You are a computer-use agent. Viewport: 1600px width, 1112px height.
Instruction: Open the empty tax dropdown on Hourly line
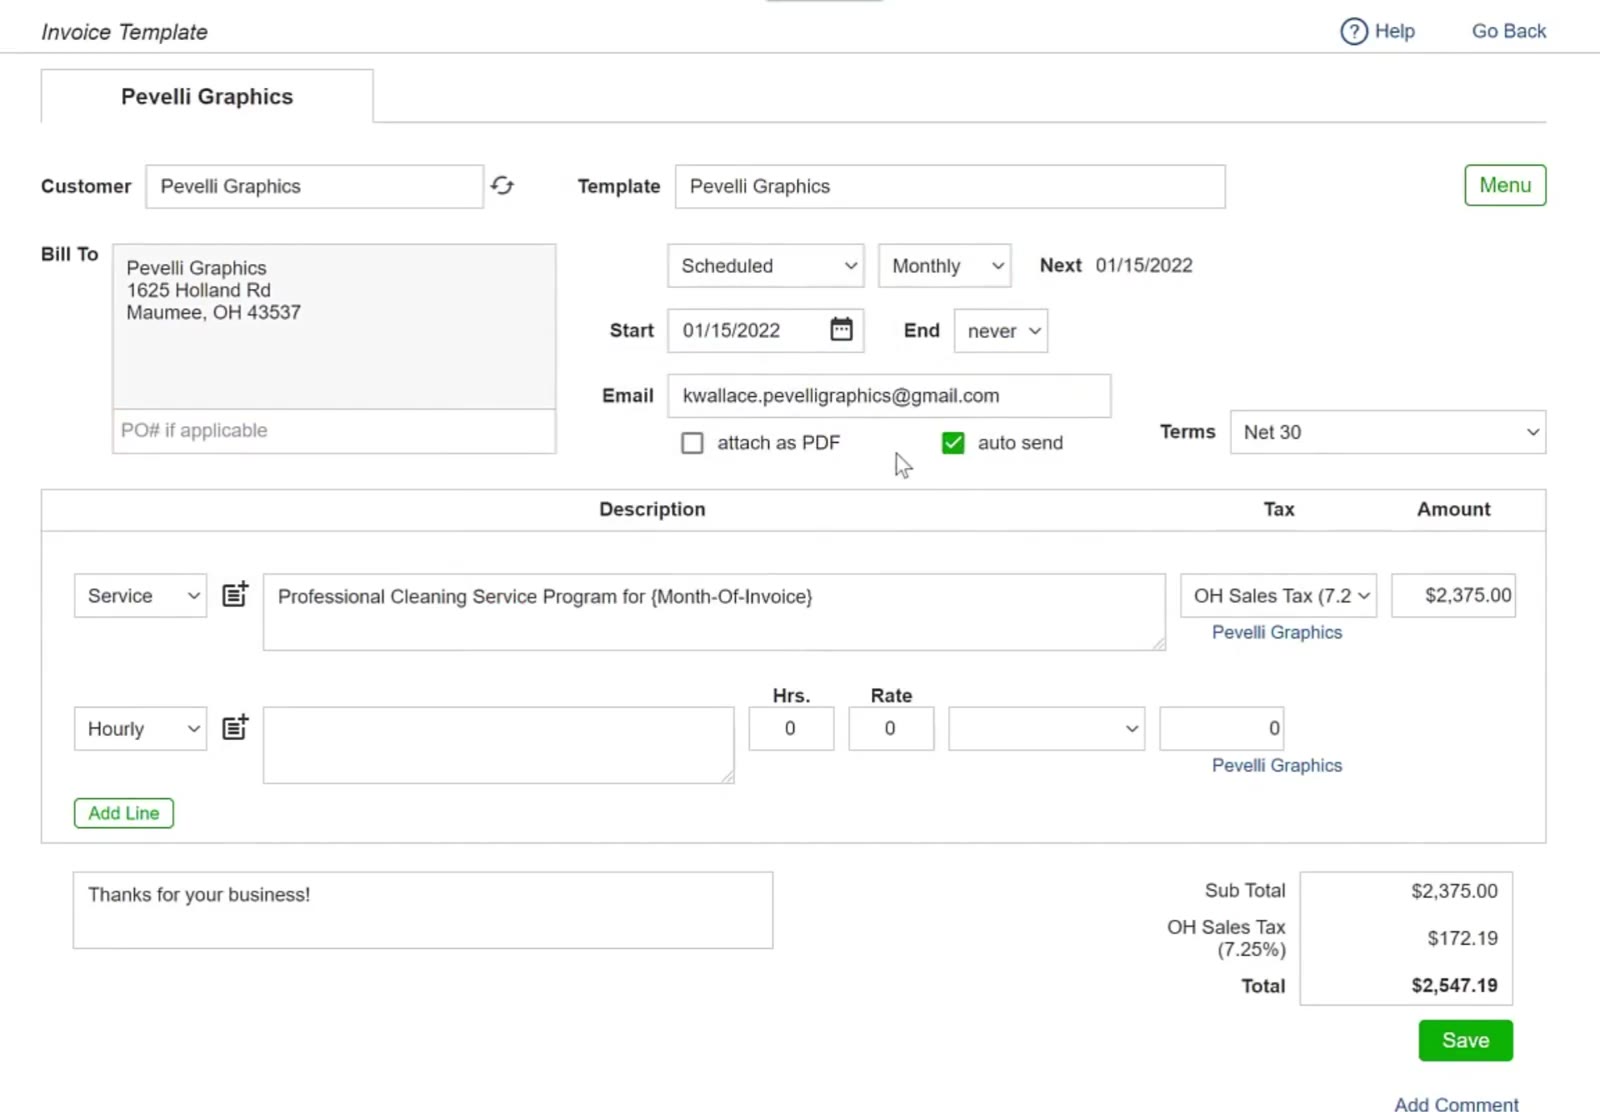pyautogui.click(x=1047, y=729)
